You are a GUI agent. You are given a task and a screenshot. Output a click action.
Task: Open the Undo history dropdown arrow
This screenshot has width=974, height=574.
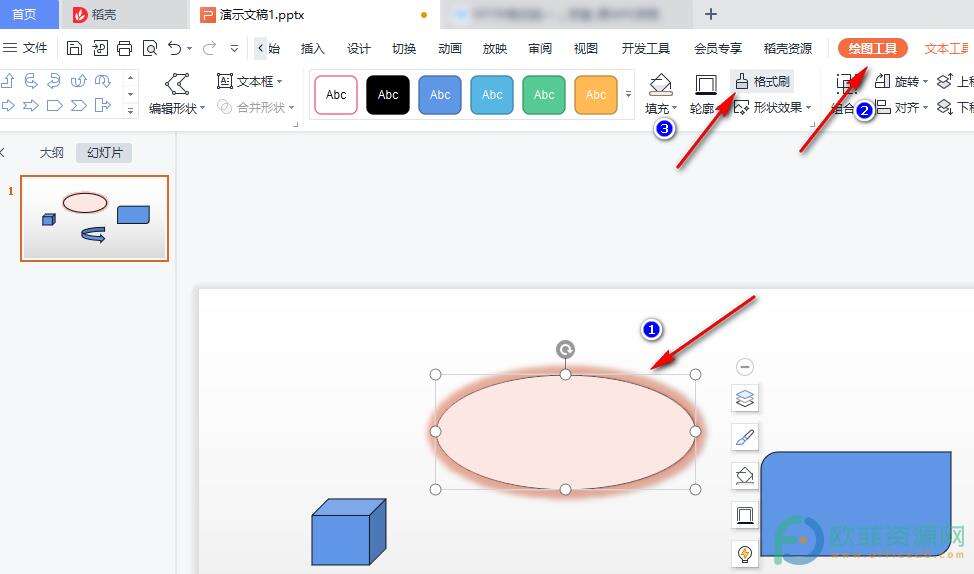point(189,48)
